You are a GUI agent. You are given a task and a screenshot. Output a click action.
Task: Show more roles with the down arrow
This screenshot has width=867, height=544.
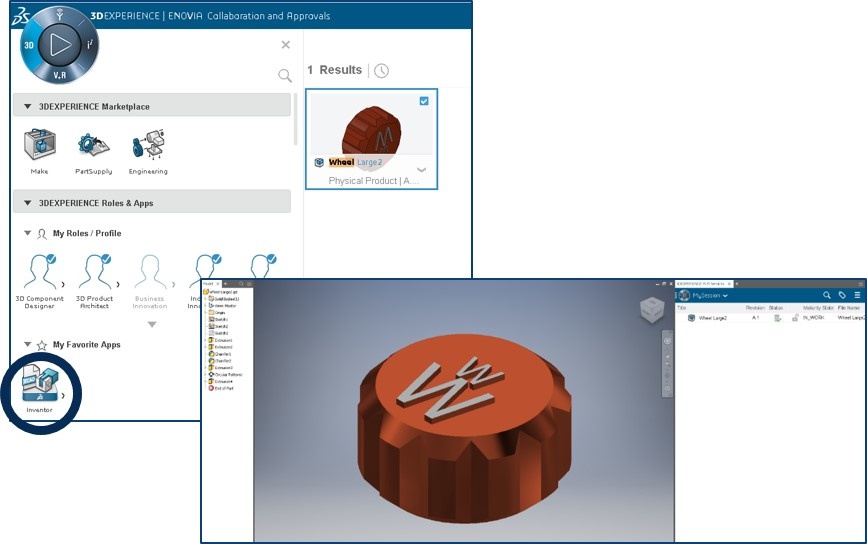[152, 325]
